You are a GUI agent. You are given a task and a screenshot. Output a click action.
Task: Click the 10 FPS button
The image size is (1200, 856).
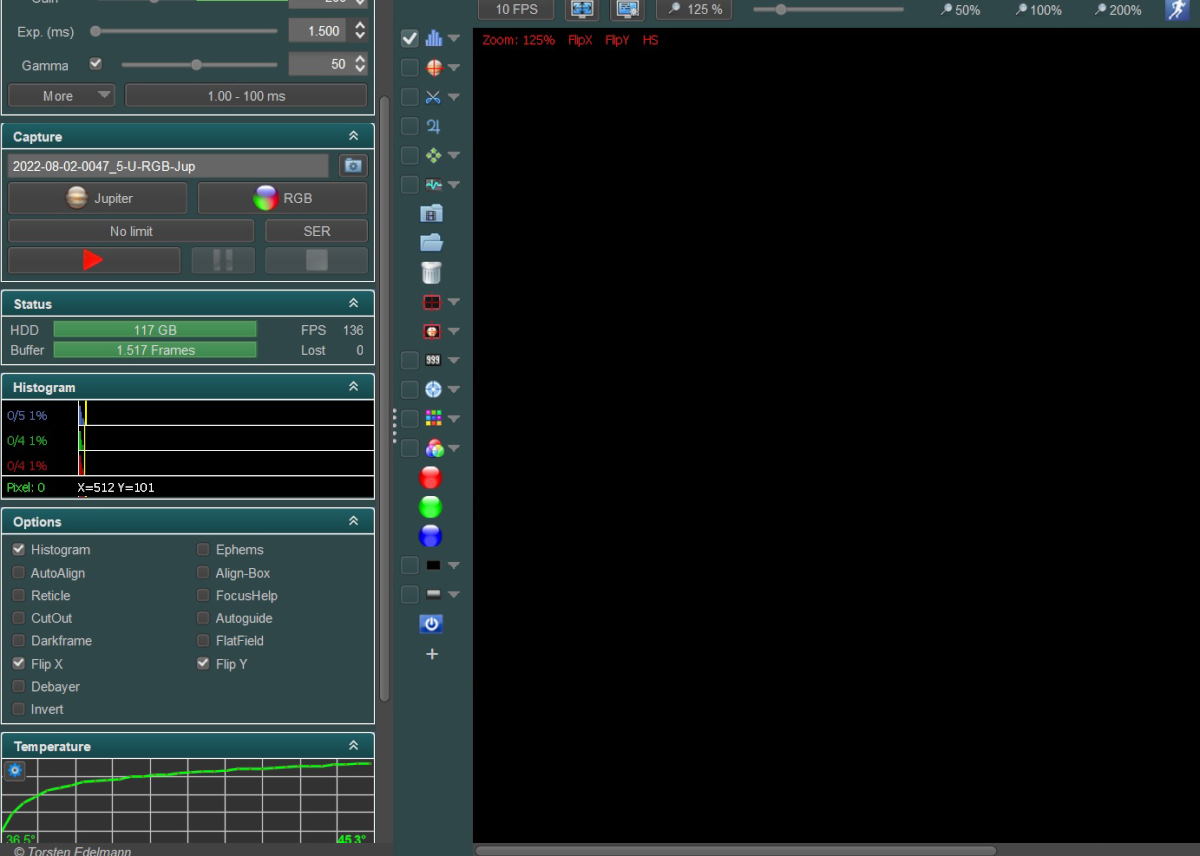coord(516,9)
